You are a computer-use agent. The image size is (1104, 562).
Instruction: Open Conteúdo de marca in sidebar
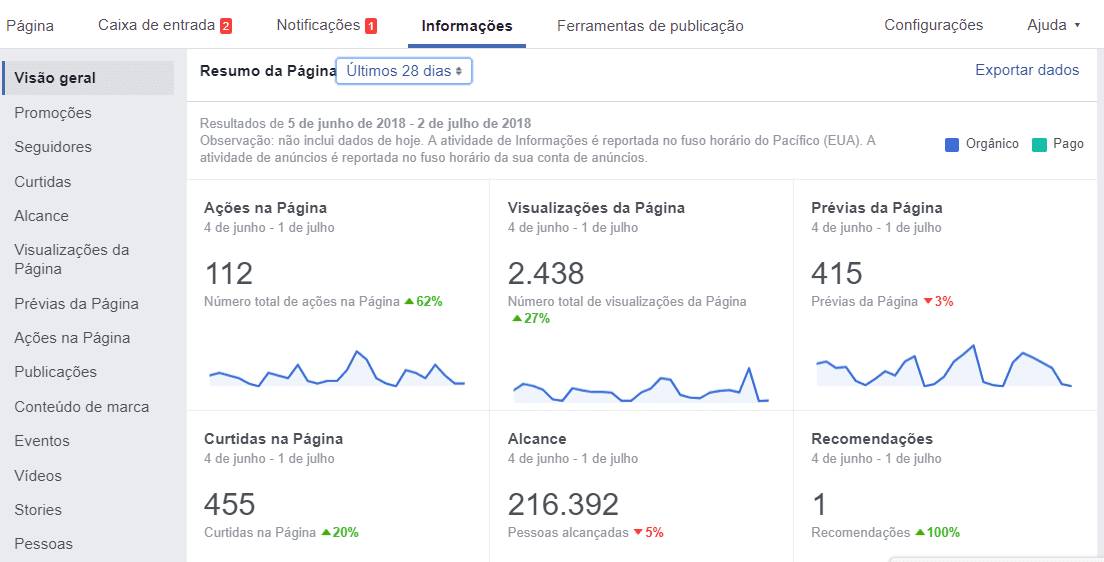tap(82, 407)
